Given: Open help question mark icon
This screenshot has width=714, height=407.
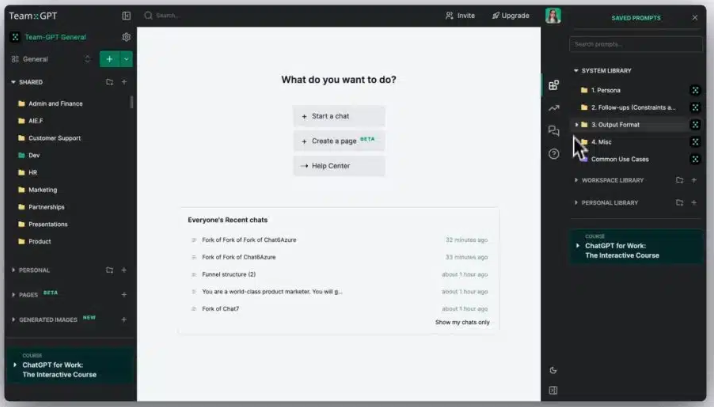Looking at the screenshot, I should click(553, 154).
